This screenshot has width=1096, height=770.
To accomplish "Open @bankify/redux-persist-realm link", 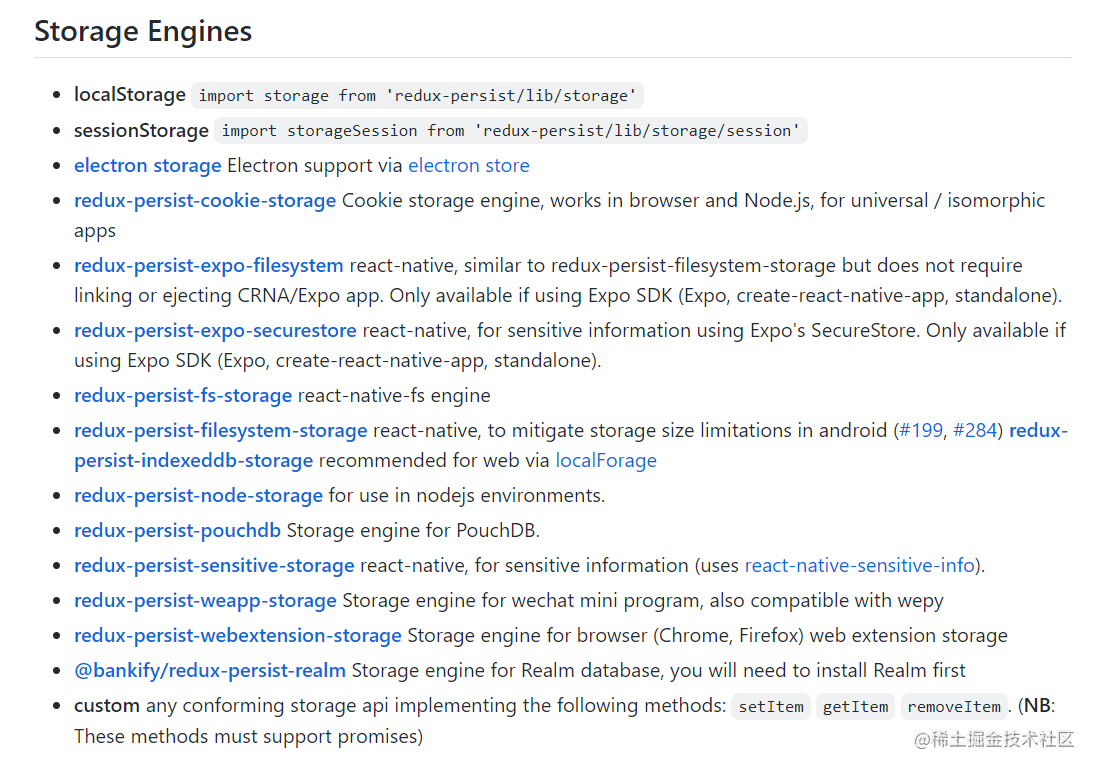I will coord(210,671).
